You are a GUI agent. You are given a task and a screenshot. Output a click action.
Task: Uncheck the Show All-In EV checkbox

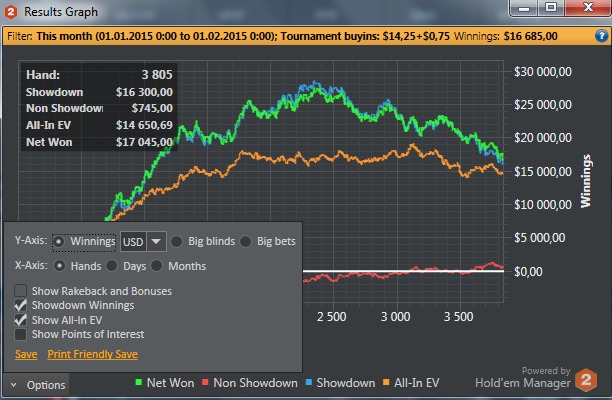click(x=20, y=320)
